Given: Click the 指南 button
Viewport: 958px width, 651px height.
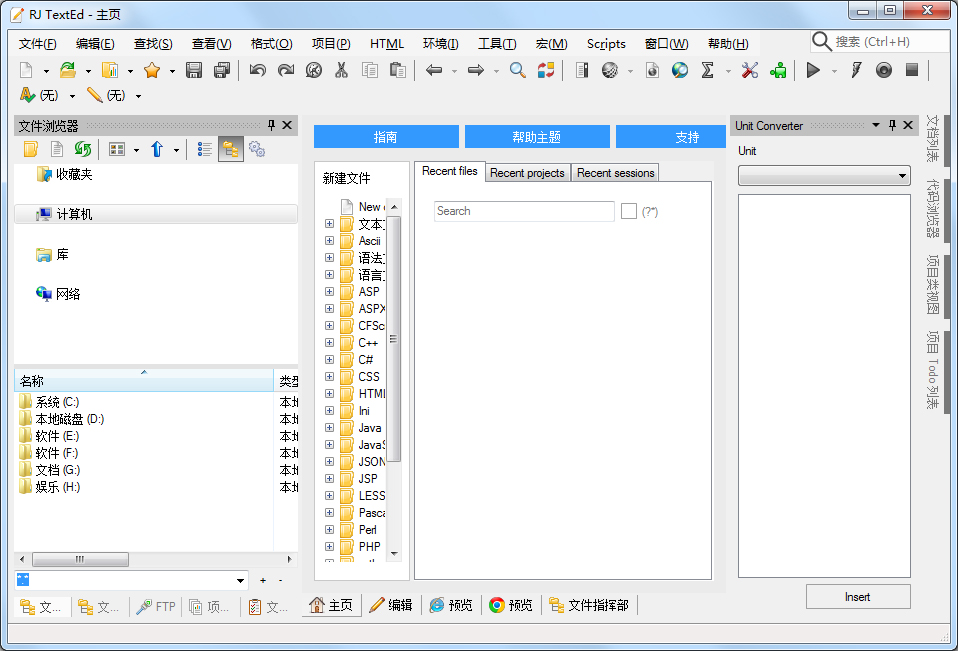Looking at the screenshot, I should point(386,137).
